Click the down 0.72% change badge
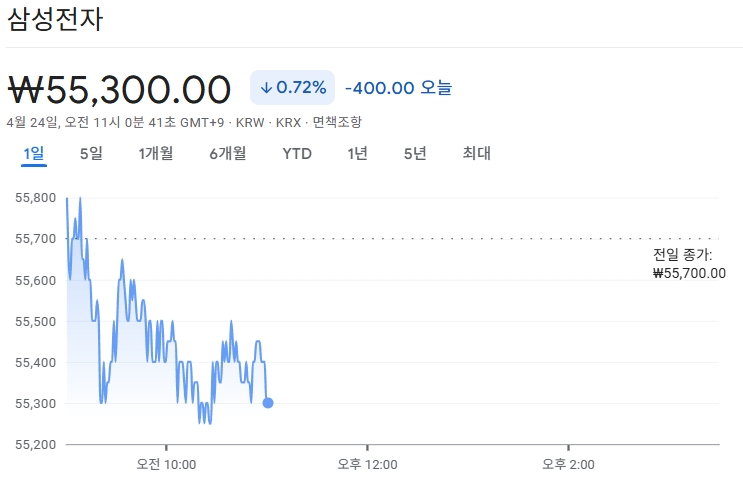743x482 pixels. [x=292, y=88]
